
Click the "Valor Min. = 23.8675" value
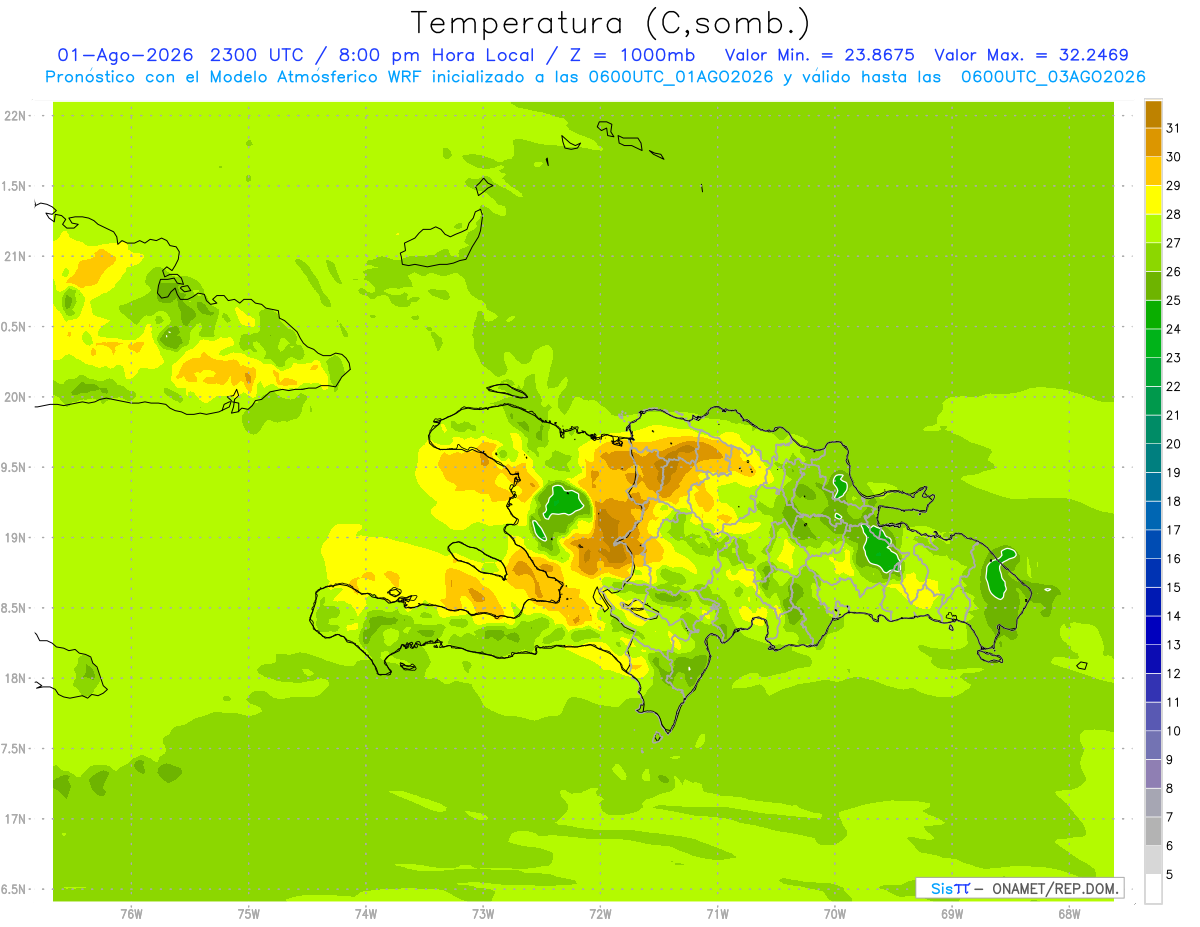tap(819, 55)
